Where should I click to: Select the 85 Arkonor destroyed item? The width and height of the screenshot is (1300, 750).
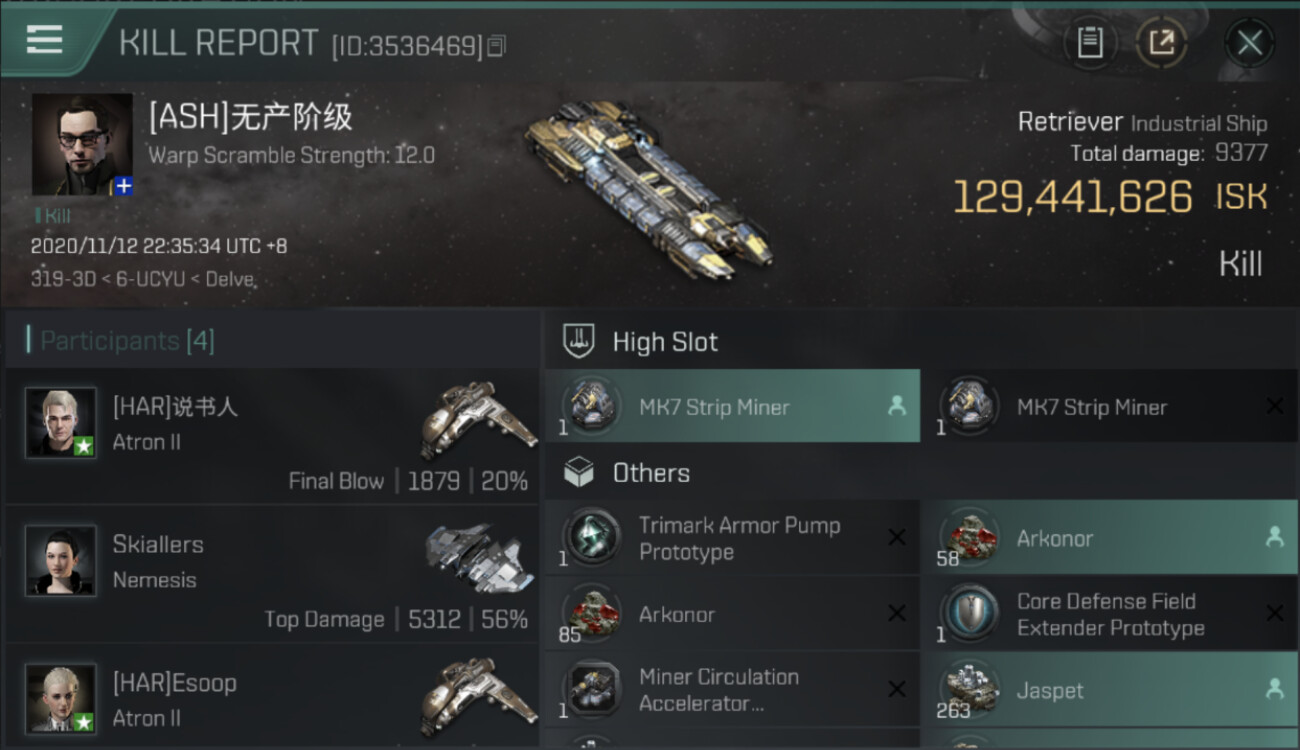tap(732, 614)
